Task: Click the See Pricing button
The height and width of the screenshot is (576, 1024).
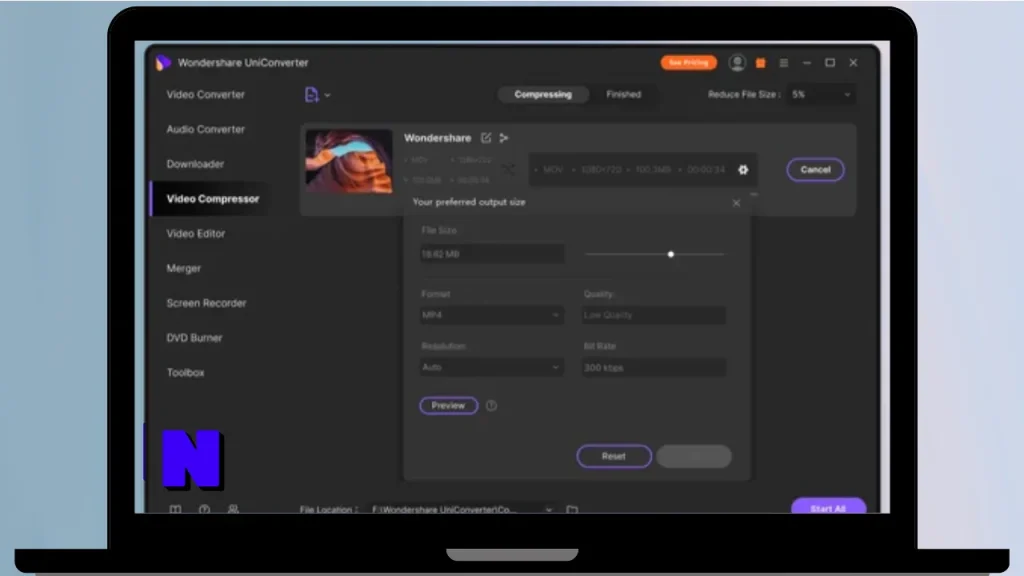Action: coord(688,63)
